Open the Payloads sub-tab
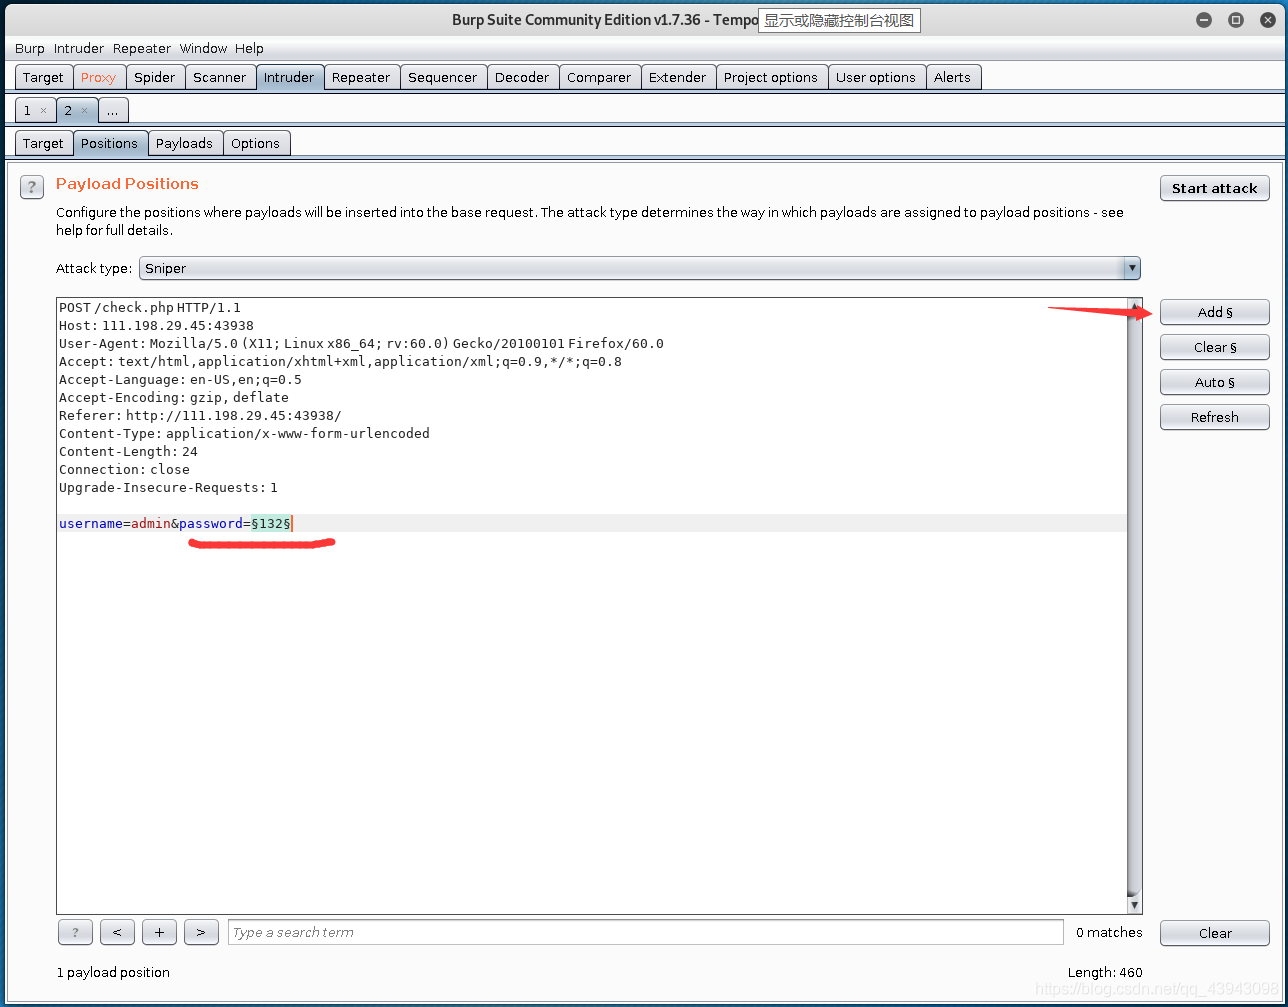This screenshot has width=1288, height=1007. click(185, 143)
